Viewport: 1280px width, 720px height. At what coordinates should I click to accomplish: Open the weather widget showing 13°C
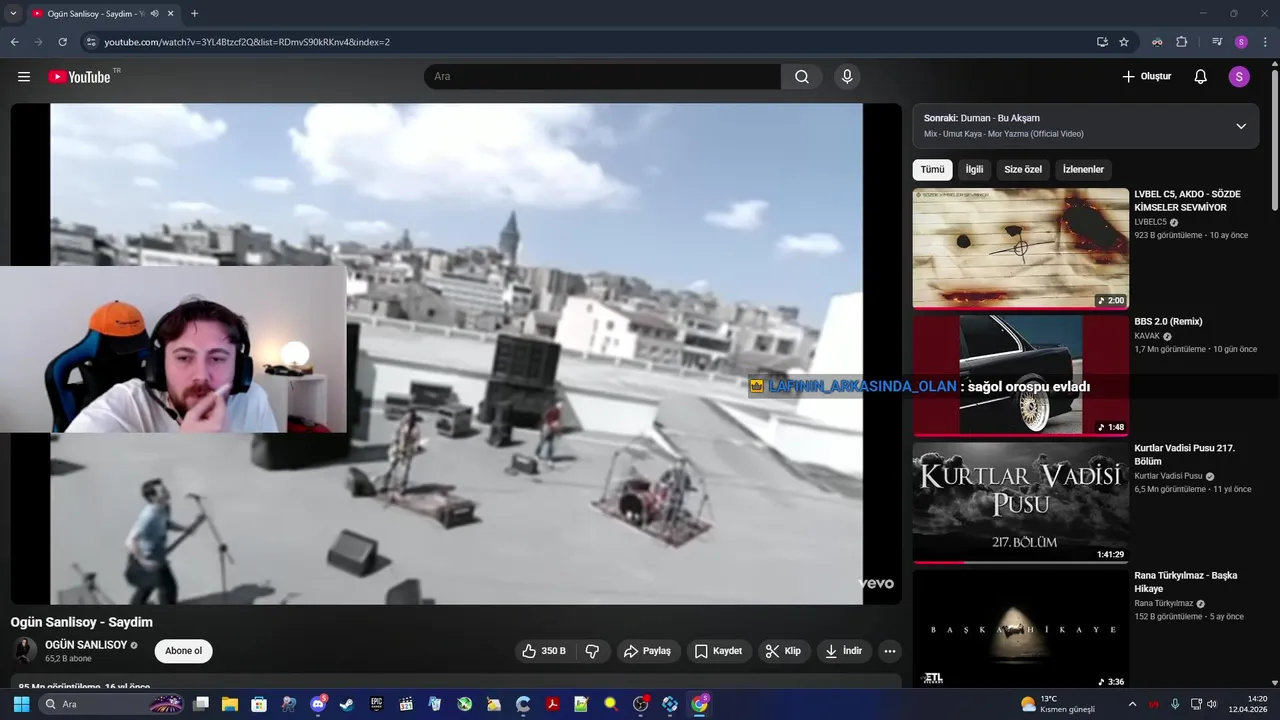(1058, 704)
